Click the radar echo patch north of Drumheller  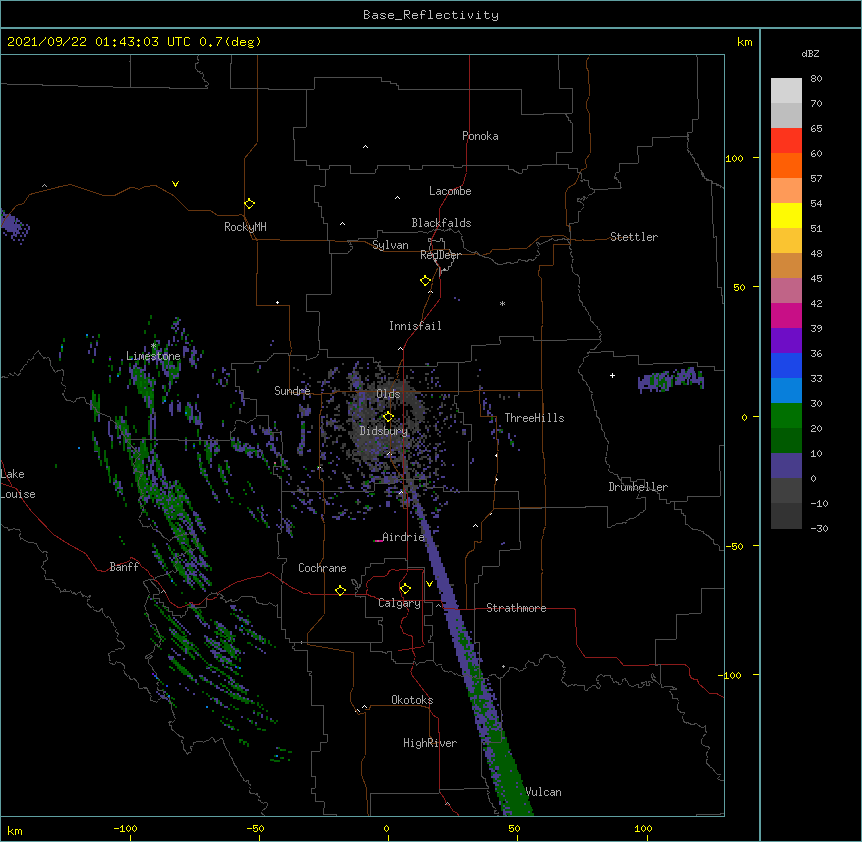click(x=671, y=379)
